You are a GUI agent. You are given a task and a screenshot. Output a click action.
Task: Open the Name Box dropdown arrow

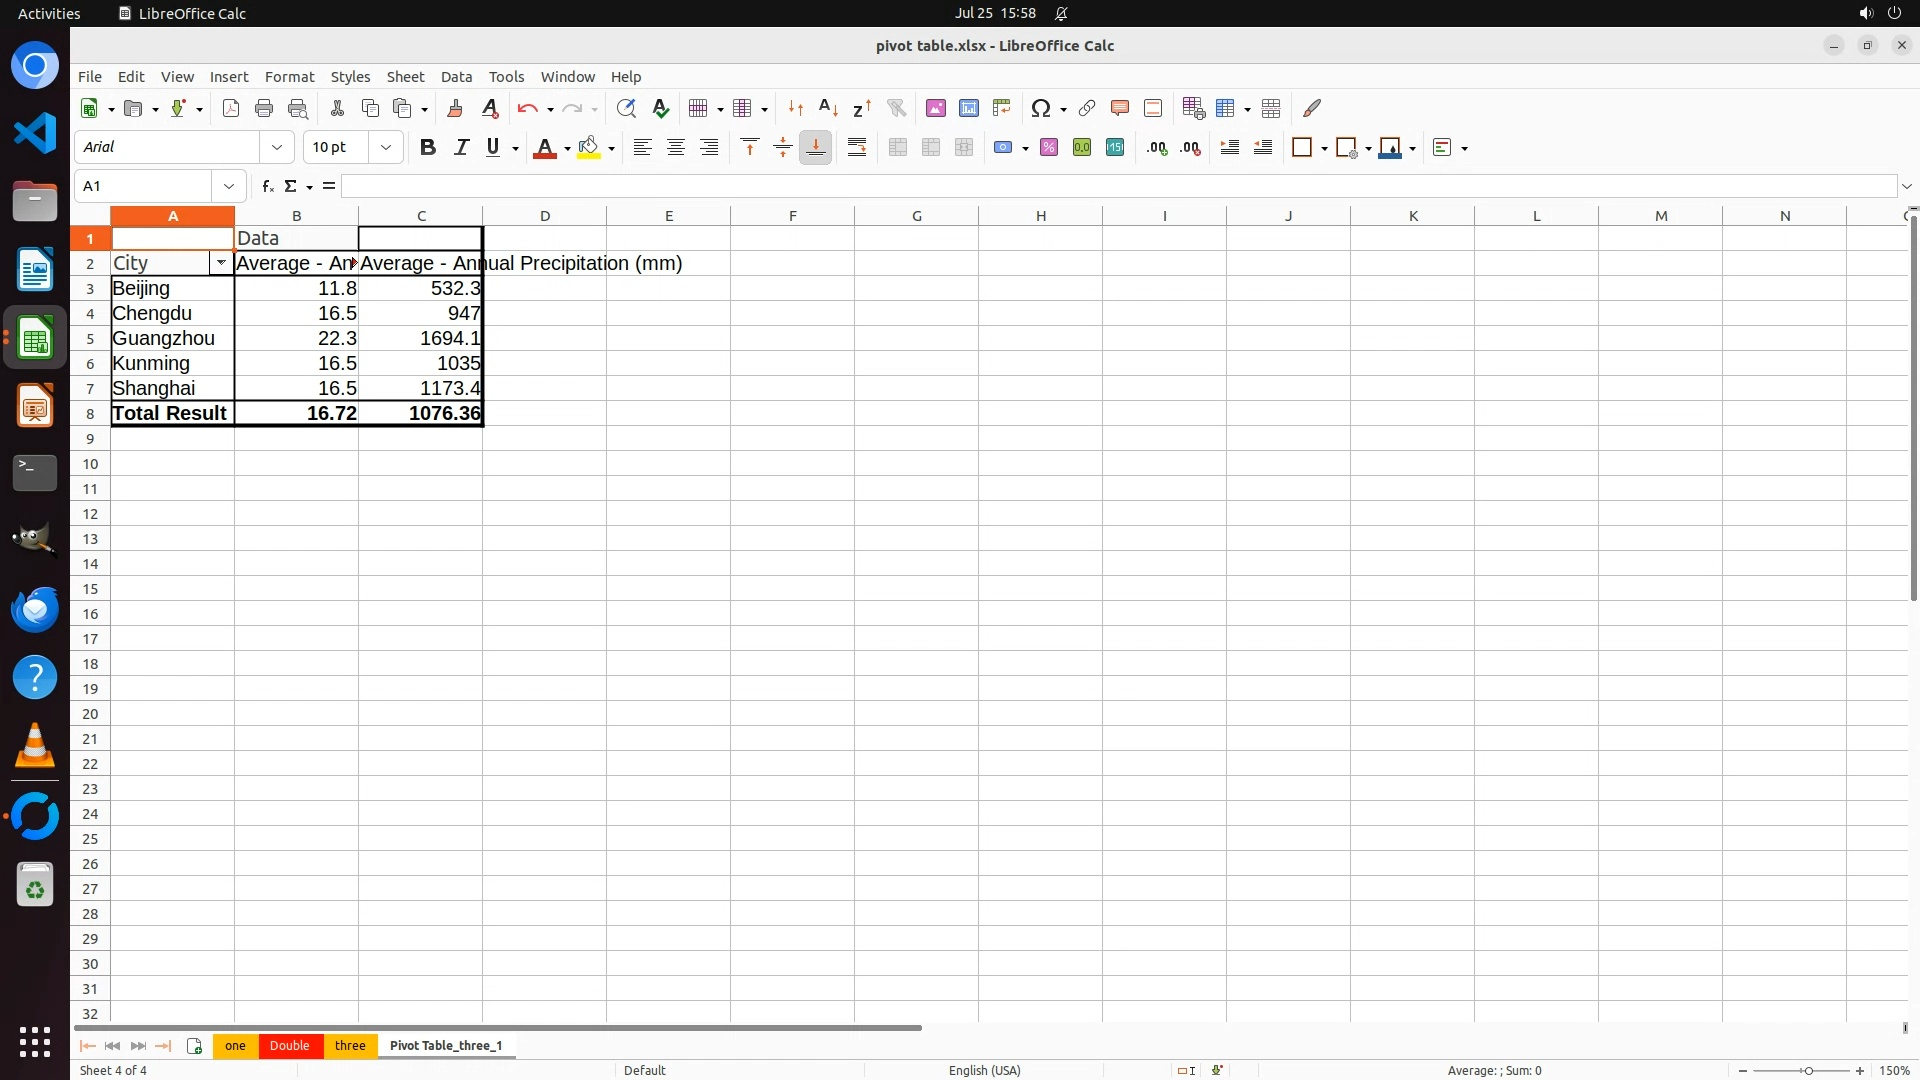[x=229, y=186]
